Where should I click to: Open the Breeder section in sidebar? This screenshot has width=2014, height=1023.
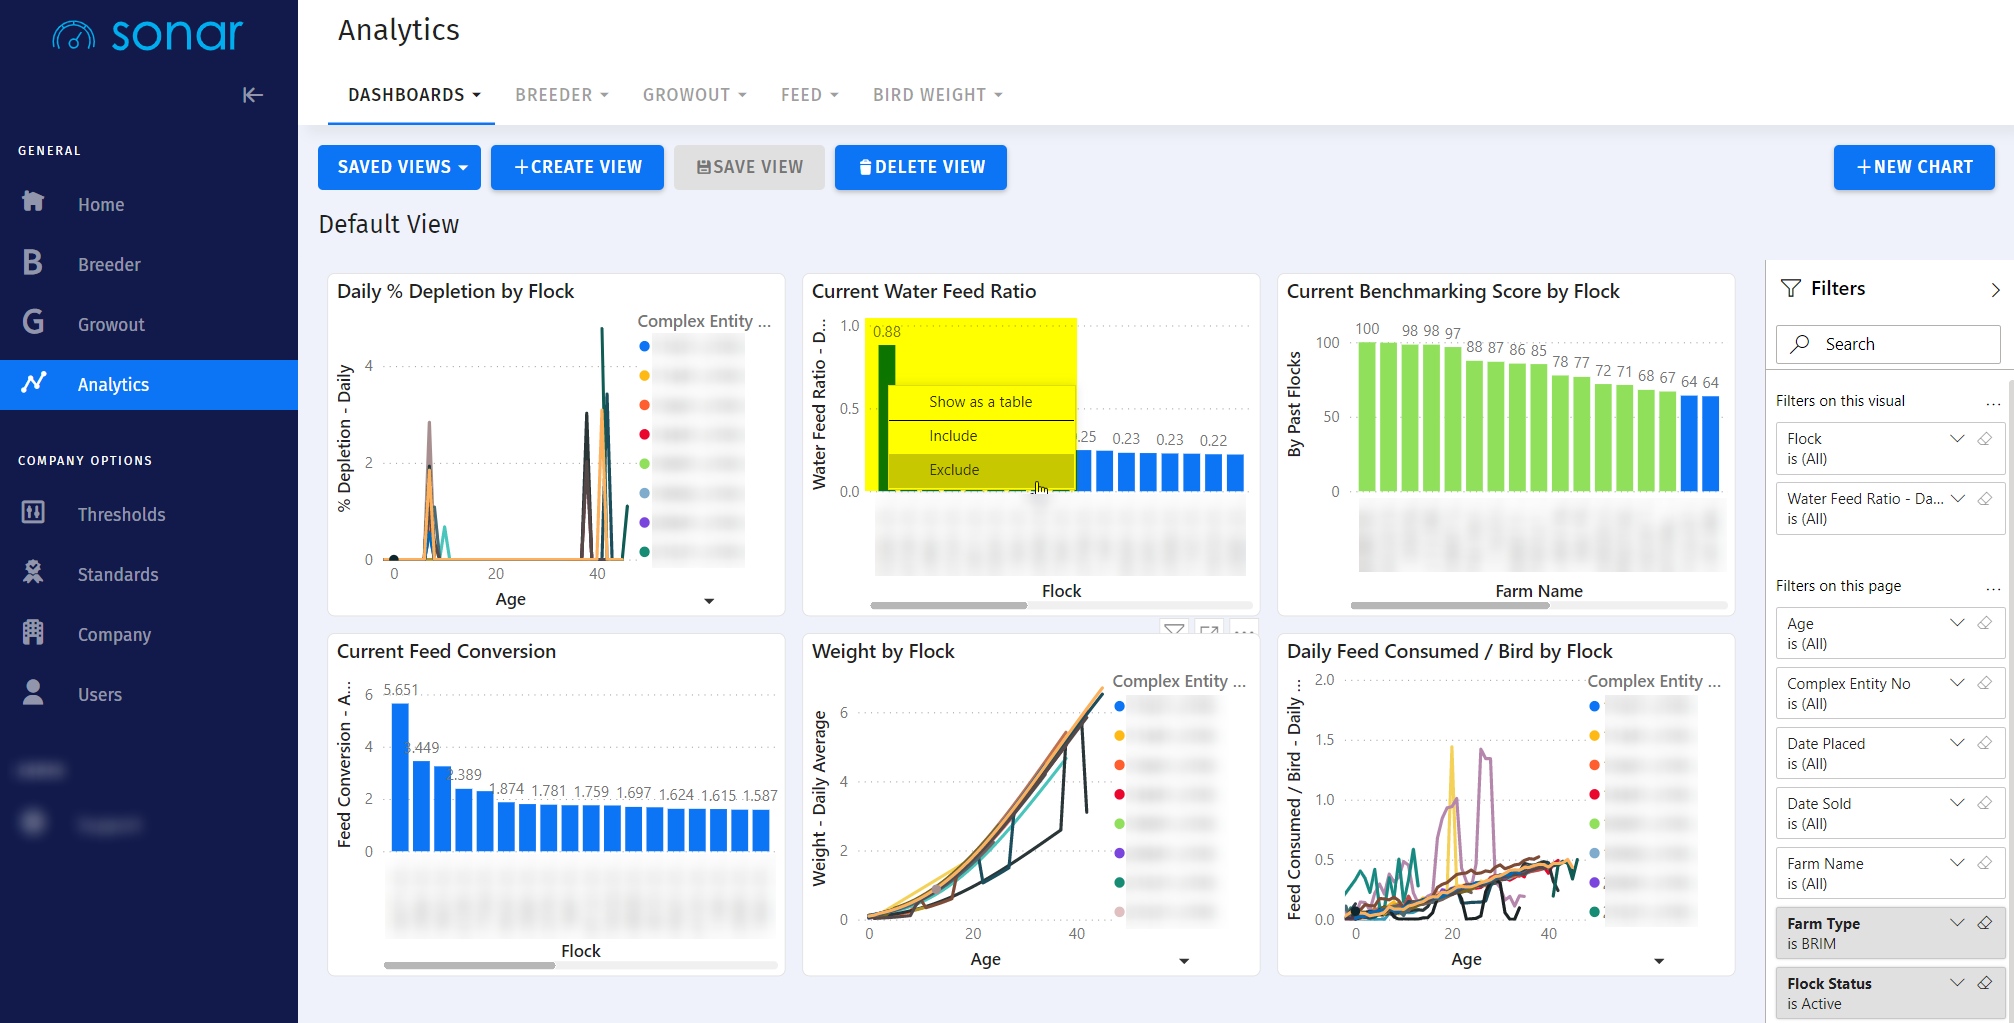149,264
